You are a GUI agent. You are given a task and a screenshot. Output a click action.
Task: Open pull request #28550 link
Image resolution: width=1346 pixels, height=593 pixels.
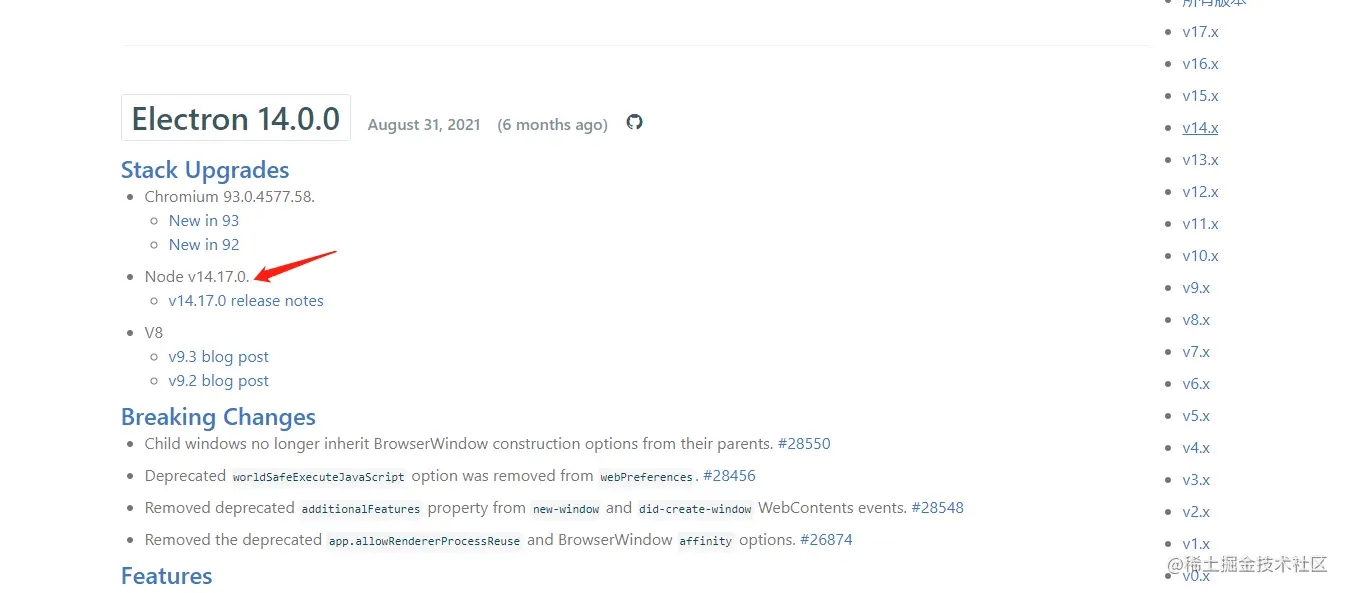(x=804, y=443)
